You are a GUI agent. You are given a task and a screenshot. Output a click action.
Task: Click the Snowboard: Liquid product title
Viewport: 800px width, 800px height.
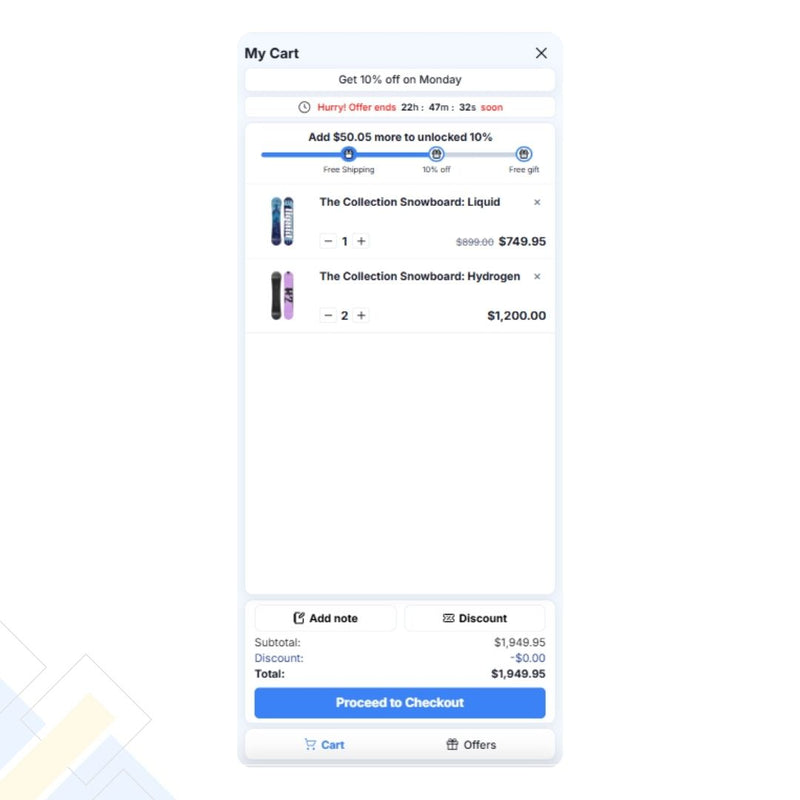tap(410, 202)
